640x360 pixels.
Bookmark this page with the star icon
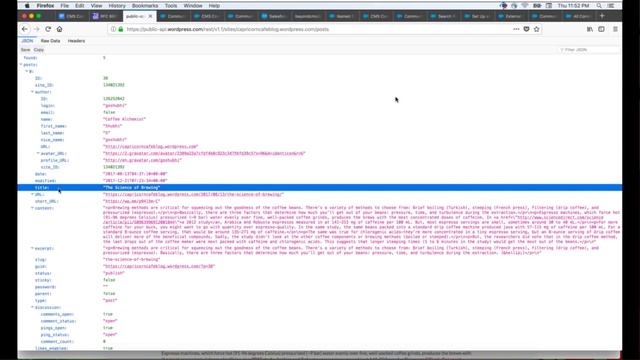537,29
